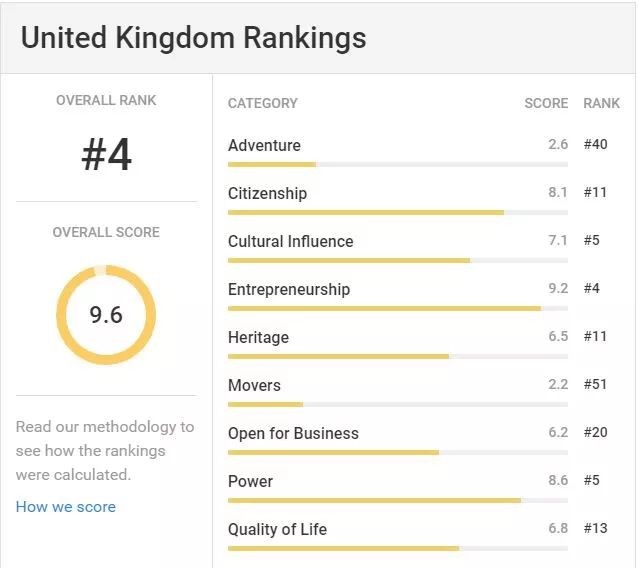
Task: Click the Movers score progress bar
Action: [x=397, y=404]
